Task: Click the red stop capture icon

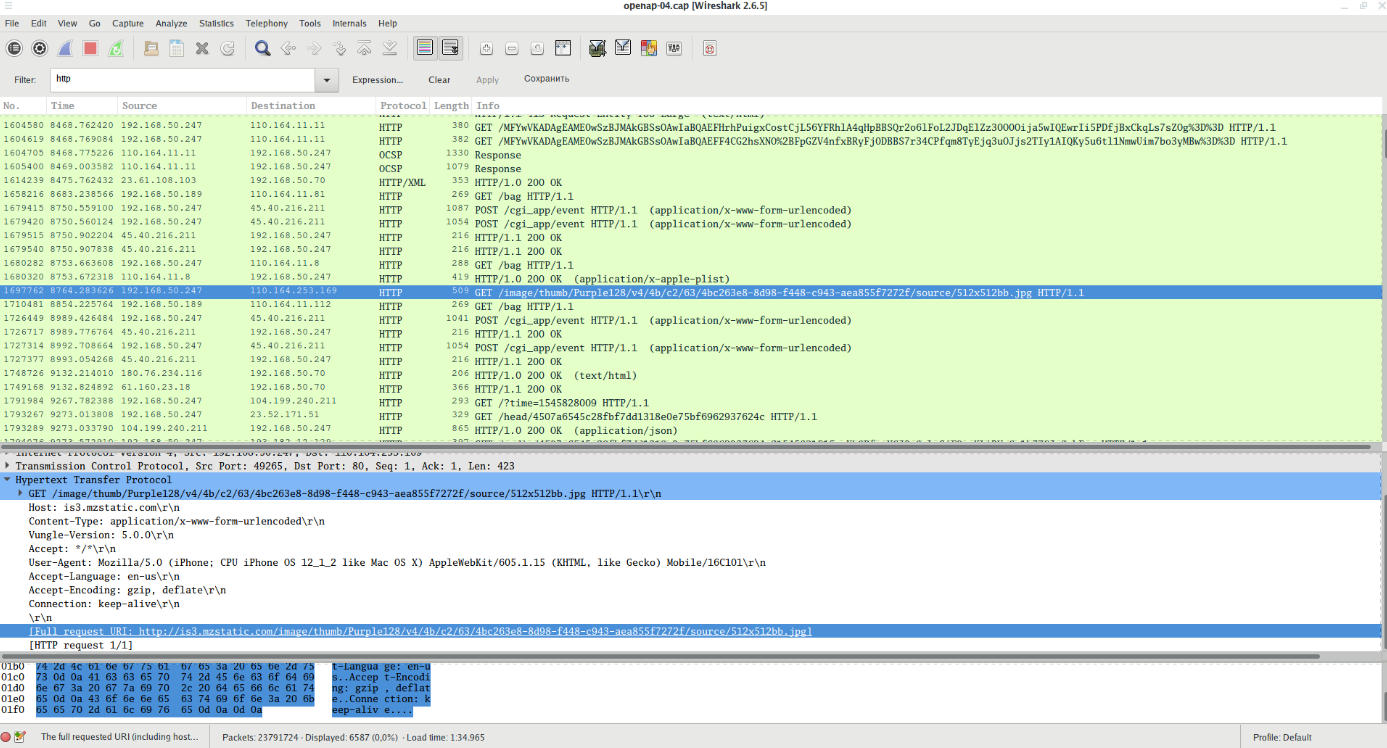Action: [90, 48]
